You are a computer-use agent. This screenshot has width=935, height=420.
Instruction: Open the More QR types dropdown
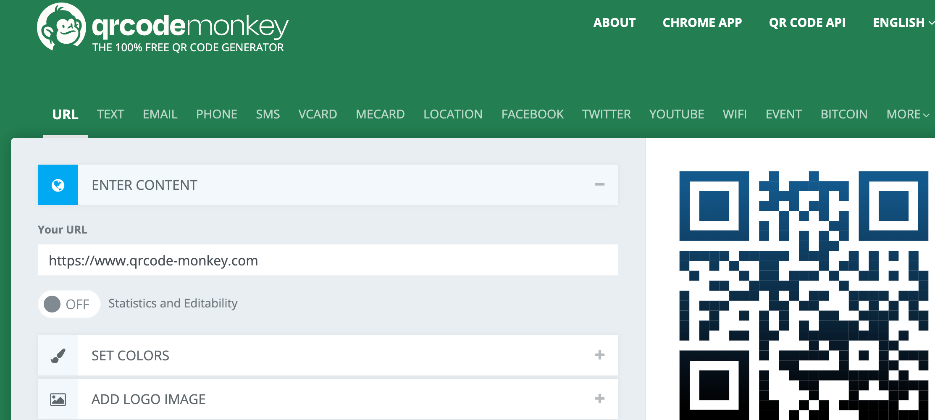coord(907,114)
